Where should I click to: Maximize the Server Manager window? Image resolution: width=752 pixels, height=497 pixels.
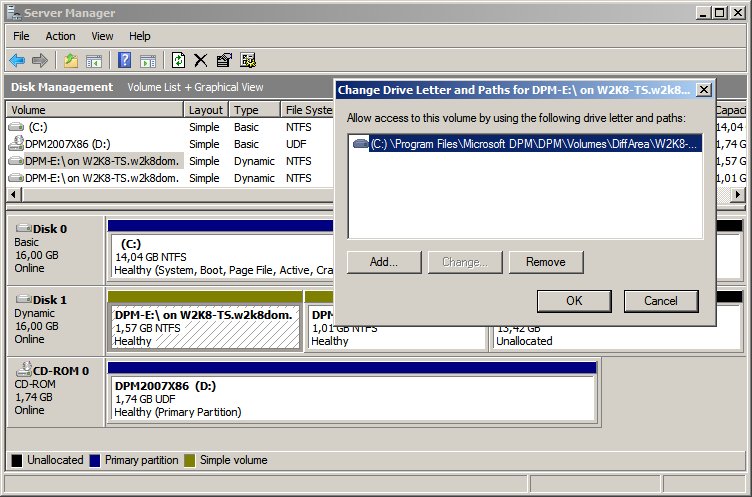720,12
